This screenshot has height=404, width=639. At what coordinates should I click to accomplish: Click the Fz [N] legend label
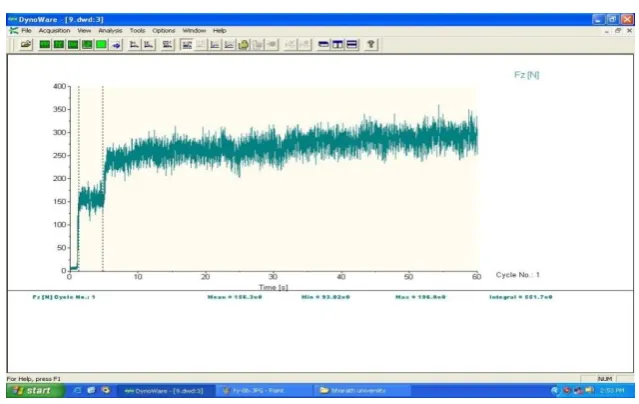pos(527,75)
